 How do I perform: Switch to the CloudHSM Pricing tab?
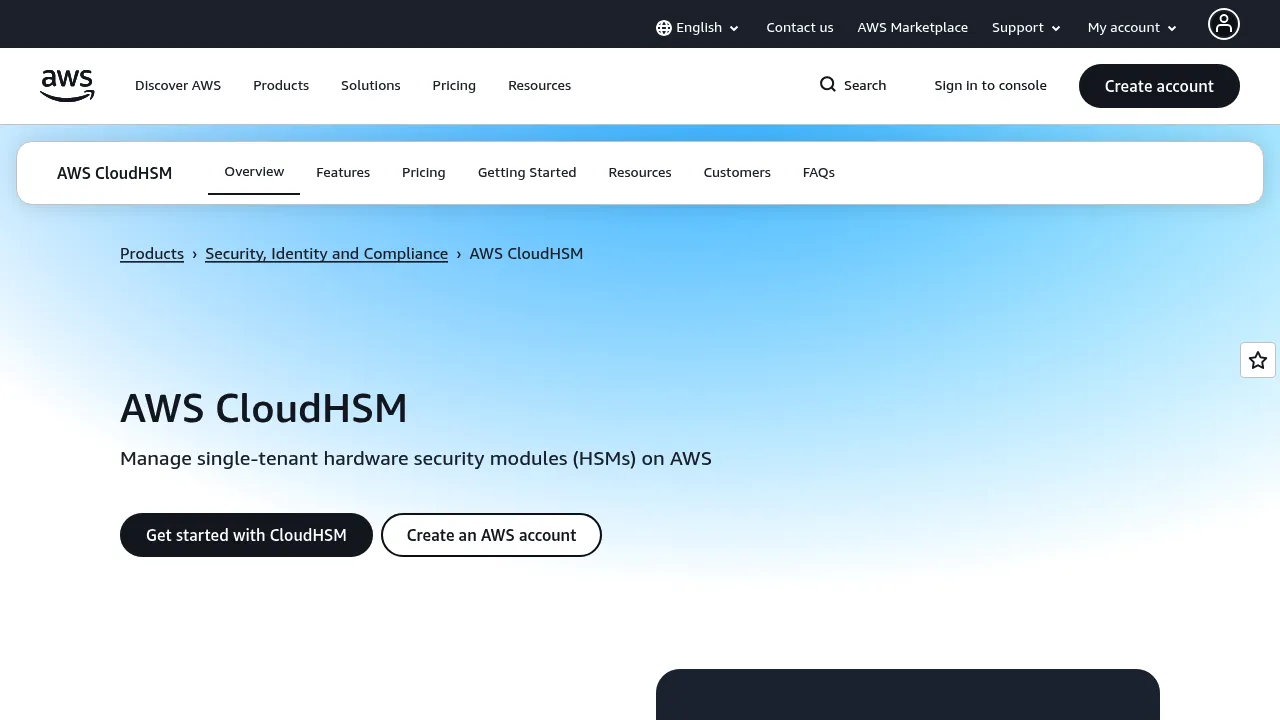click(424, 173)
